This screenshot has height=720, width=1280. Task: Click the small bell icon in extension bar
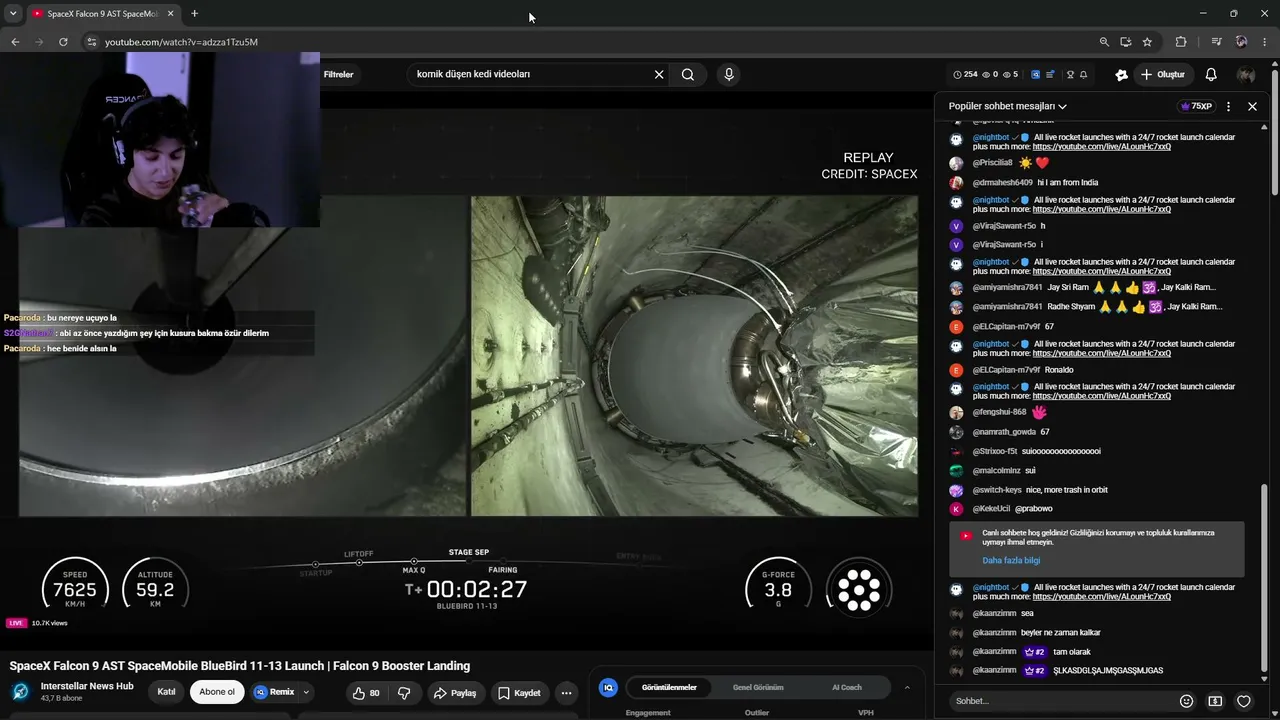1084,74
